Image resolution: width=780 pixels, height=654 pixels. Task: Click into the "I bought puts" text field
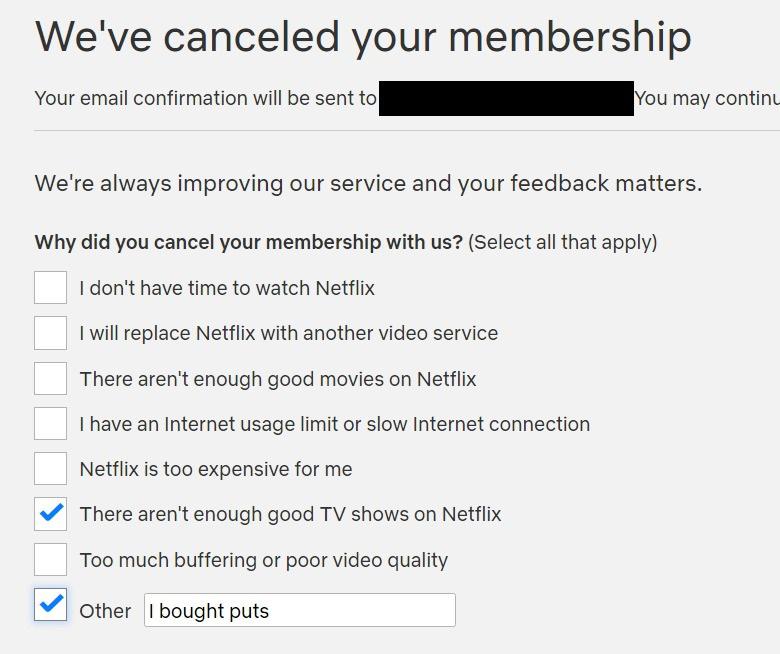point(300,610)
